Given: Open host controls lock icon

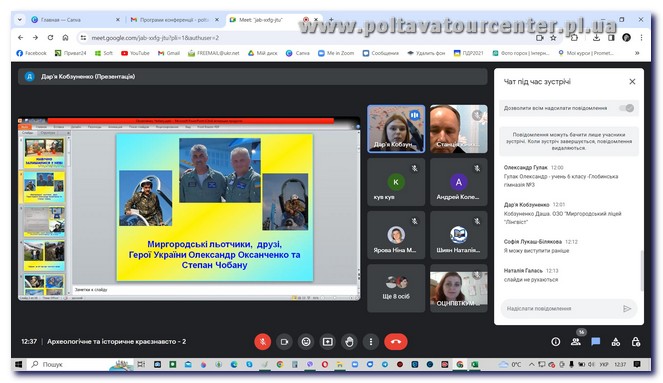Looking at the screenshot, I should pyautogui.click(x=636, y=342).
